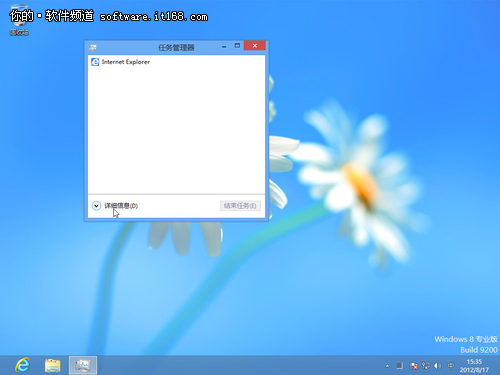The width and height of the screenshot is (500, 375).
Task: Maximize the 任务管理器 window
Action: tap(237, 46)
